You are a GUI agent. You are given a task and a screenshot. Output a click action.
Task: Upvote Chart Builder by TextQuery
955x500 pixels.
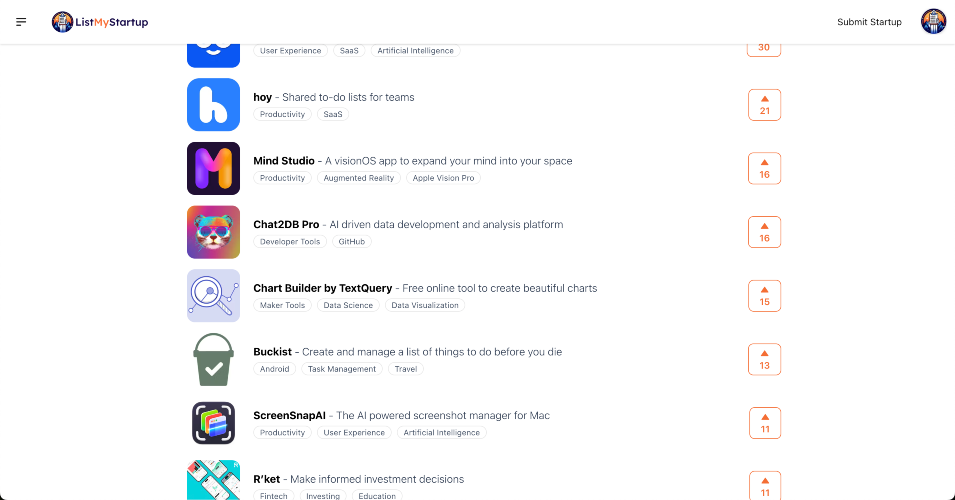click(764, 296)
